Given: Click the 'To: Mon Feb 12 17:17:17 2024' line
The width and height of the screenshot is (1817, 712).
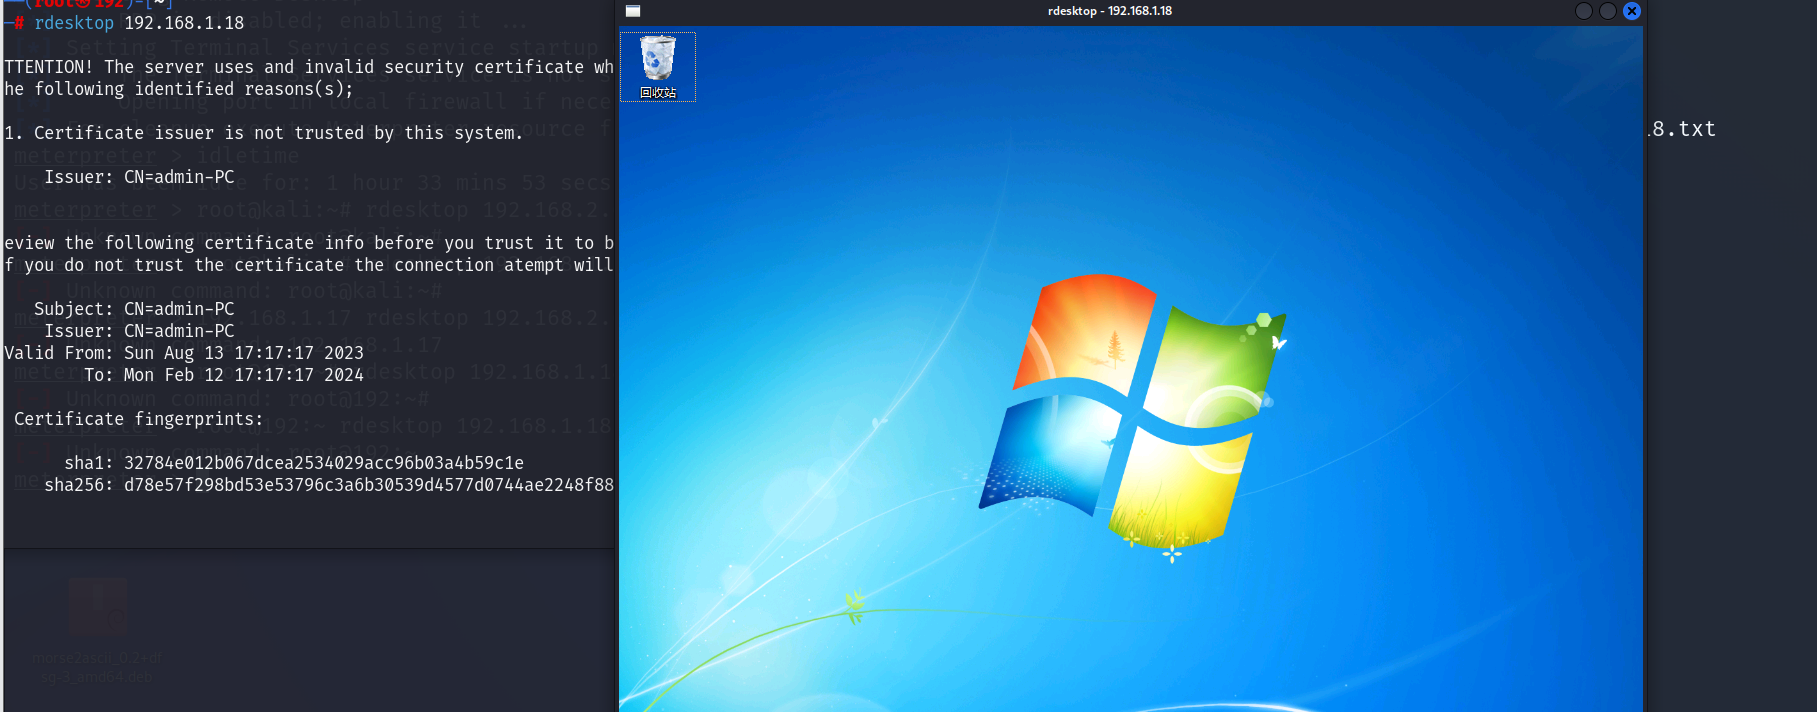Looking at the screenshot, I should [224, 375].
